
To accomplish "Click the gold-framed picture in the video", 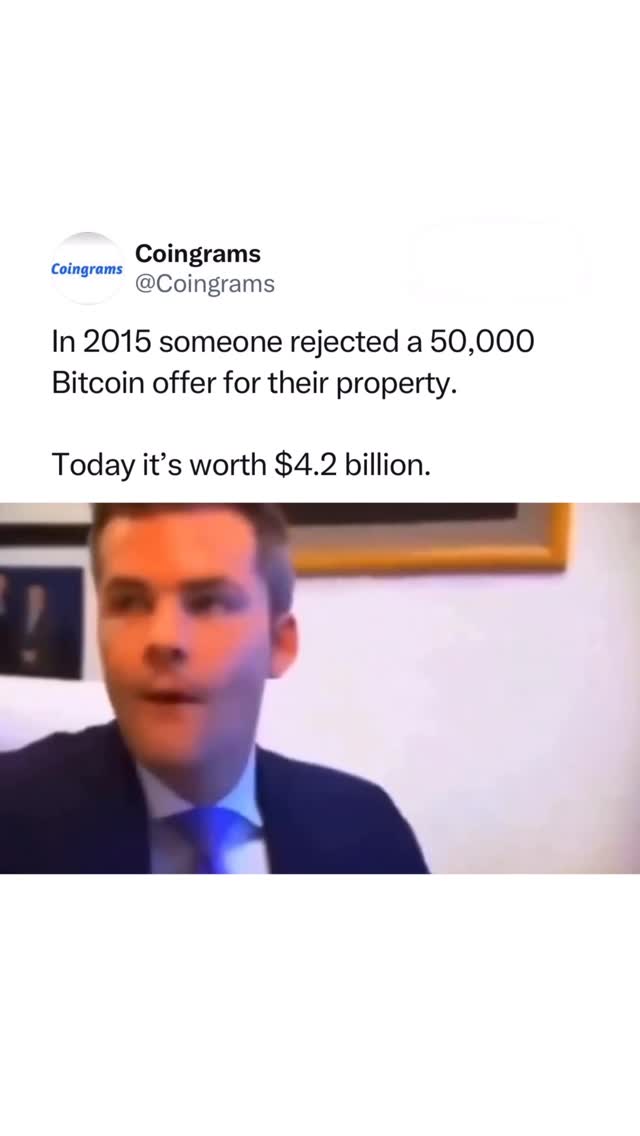I will pos(428,536).
